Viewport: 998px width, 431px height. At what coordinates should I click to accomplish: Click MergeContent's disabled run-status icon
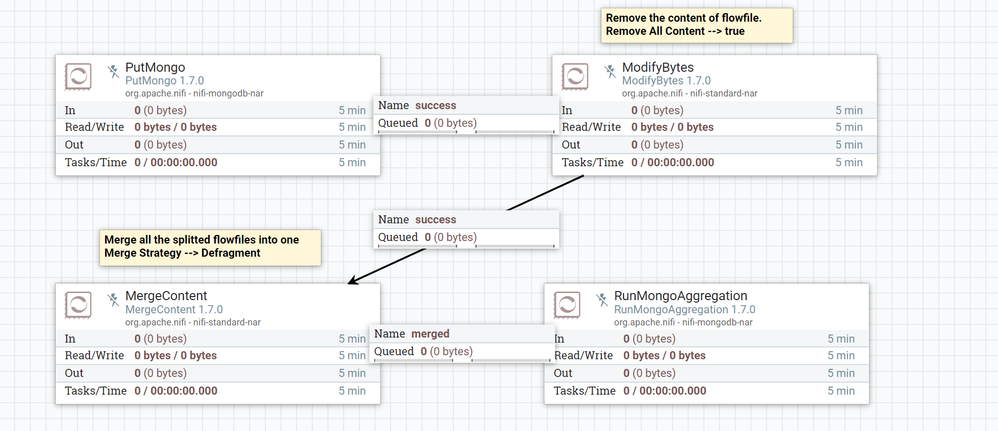pyautogui.click(x=113, y=299)
